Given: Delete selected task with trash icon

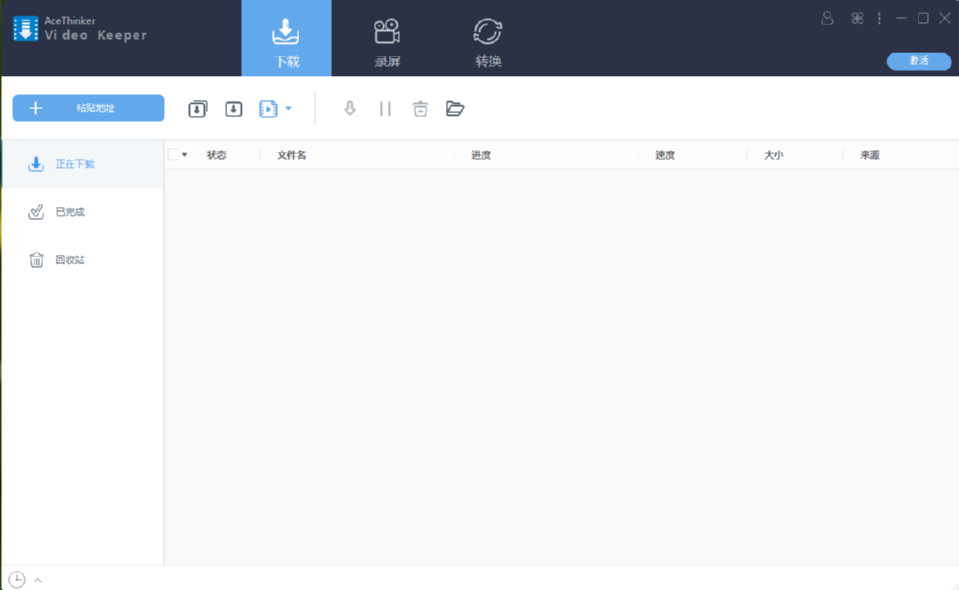Looking at the screenshot, I should (420, 109).
